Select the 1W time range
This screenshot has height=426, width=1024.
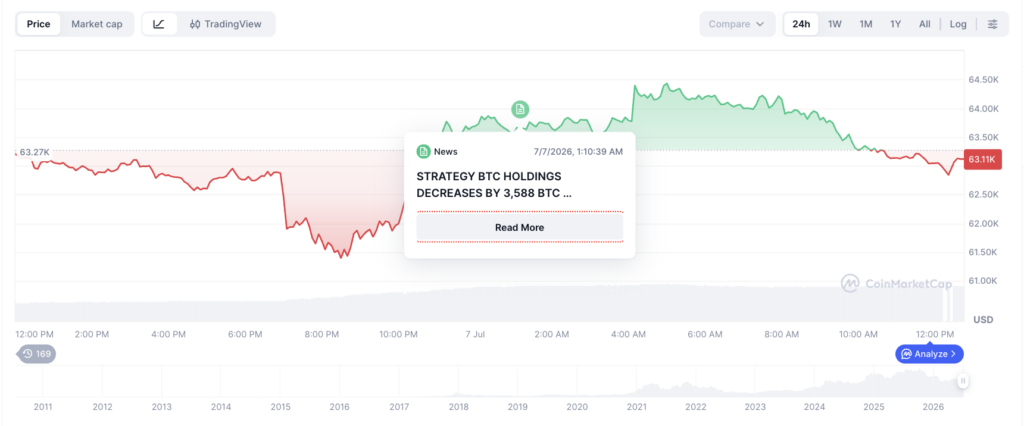tap(835, 24)
